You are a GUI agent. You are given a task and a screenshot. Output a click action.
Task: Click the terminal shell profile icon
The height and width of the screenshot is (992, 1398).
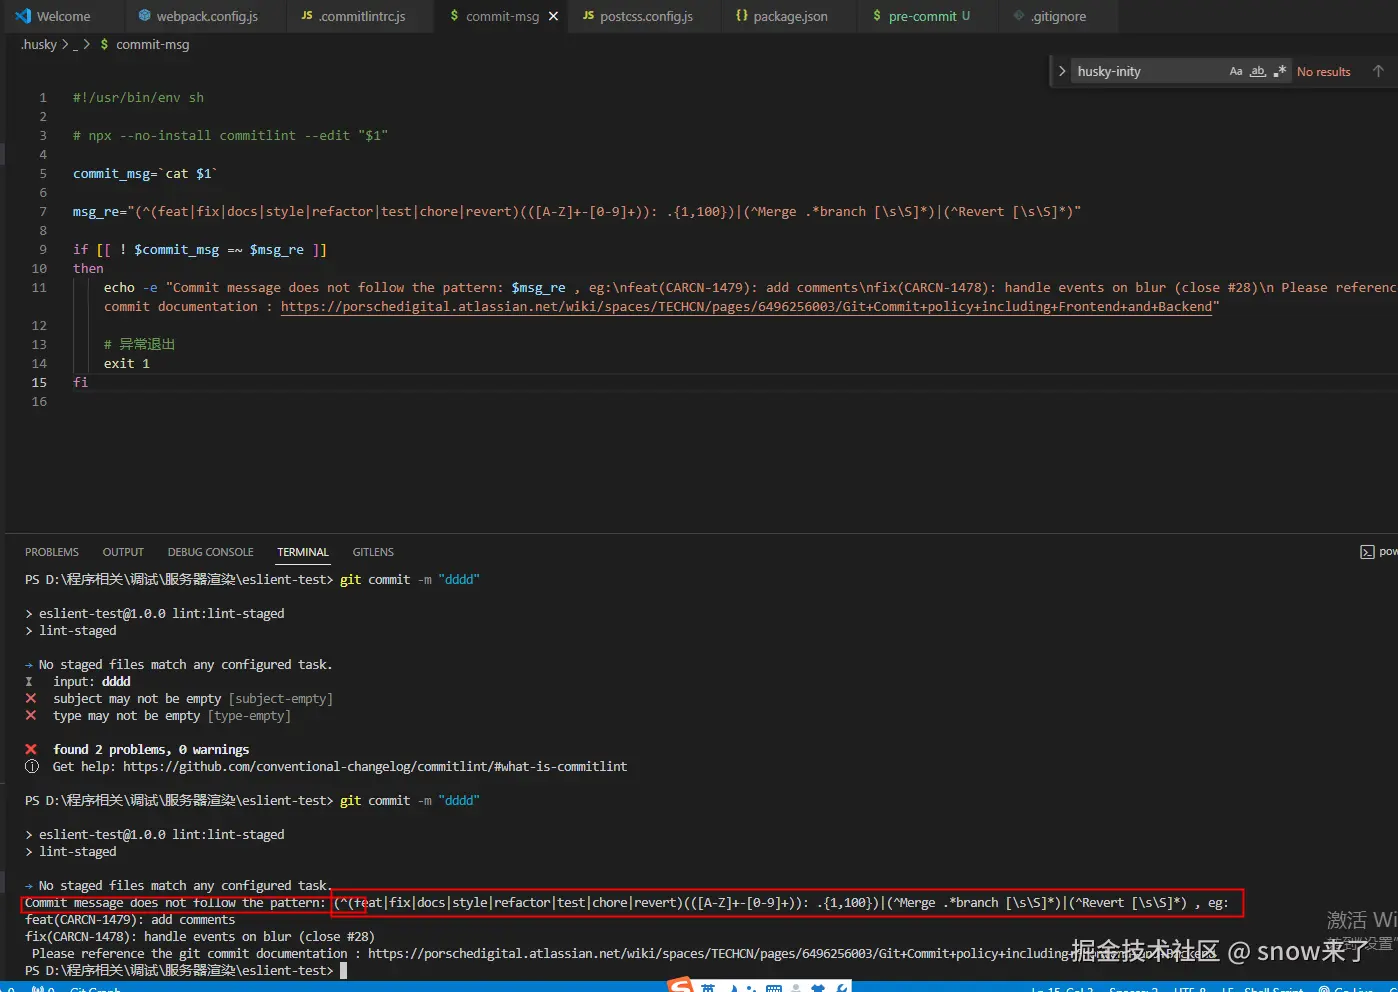pyautogui.click(x=1367, y=552)
